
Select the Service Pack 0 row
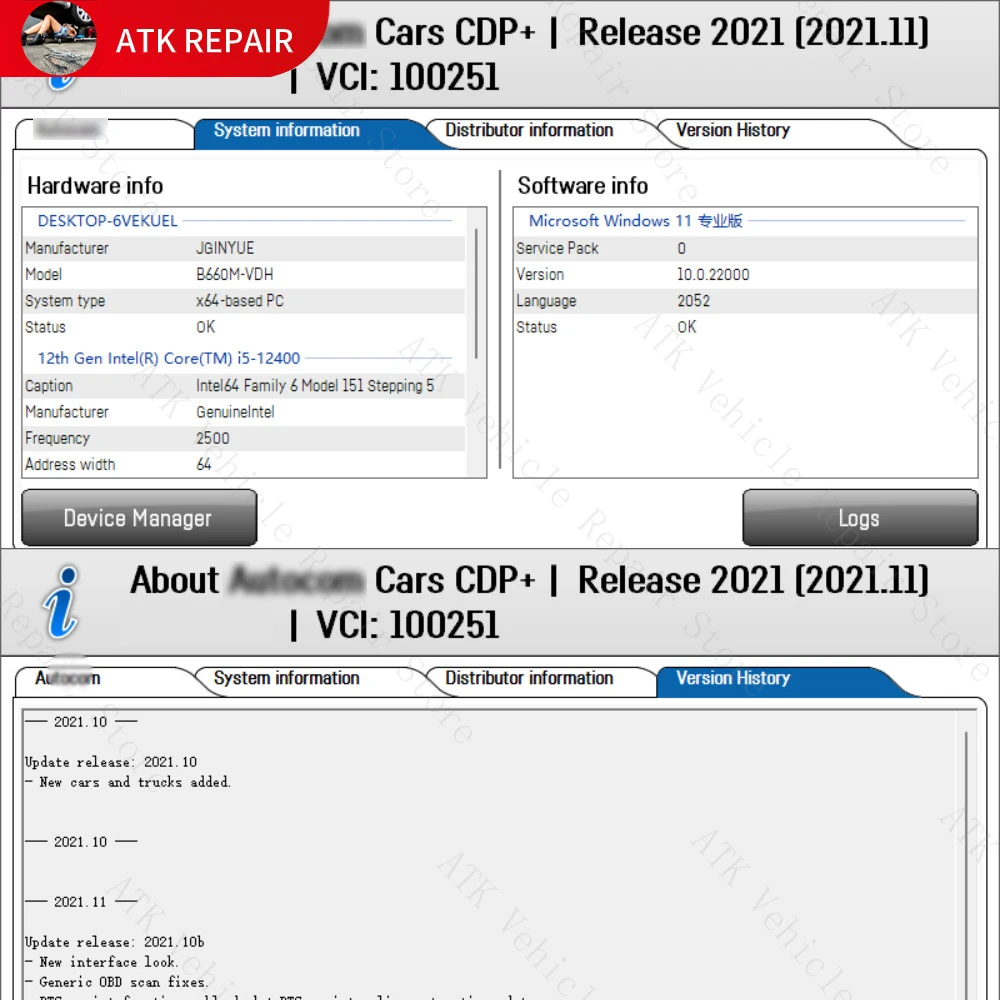point(746,248)
